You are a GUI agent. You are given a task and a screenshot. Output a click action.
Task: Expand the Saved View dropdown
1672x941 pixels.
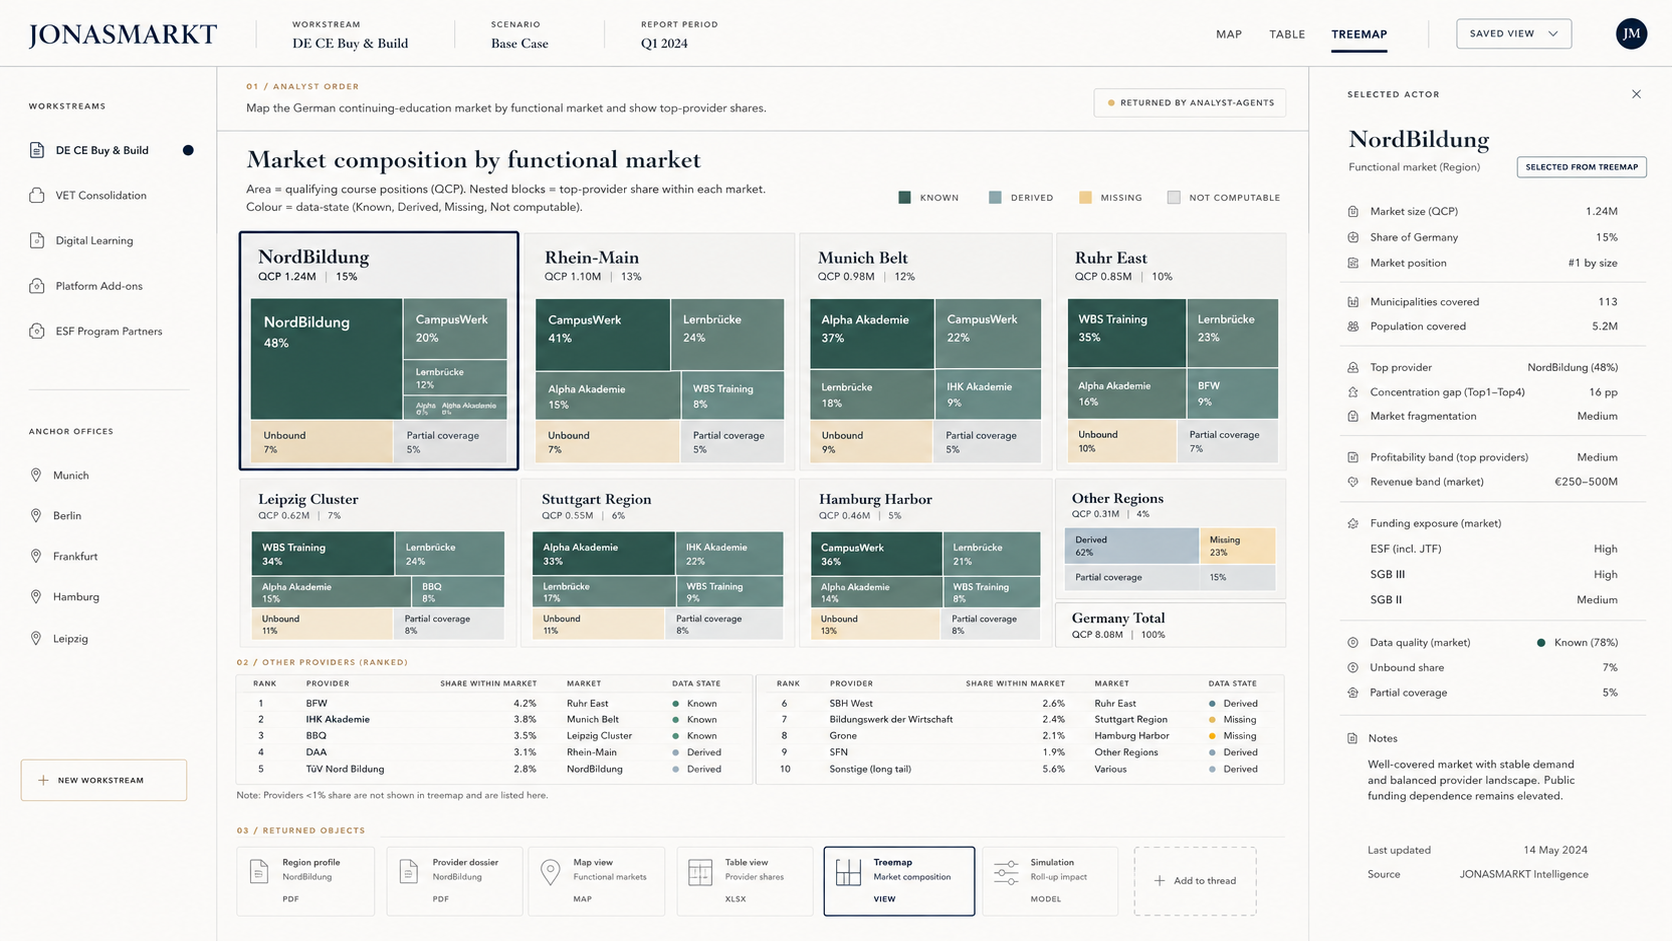click(1513, 34)
